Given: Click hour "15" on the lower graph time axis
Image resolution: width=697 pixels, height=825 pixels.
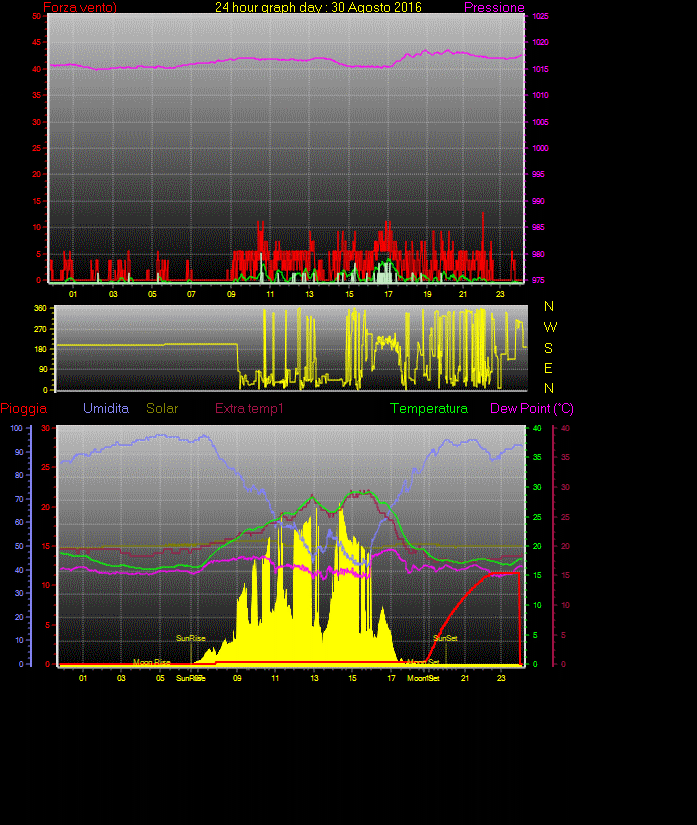Looking at the screenshot, I should pos(352,678).
